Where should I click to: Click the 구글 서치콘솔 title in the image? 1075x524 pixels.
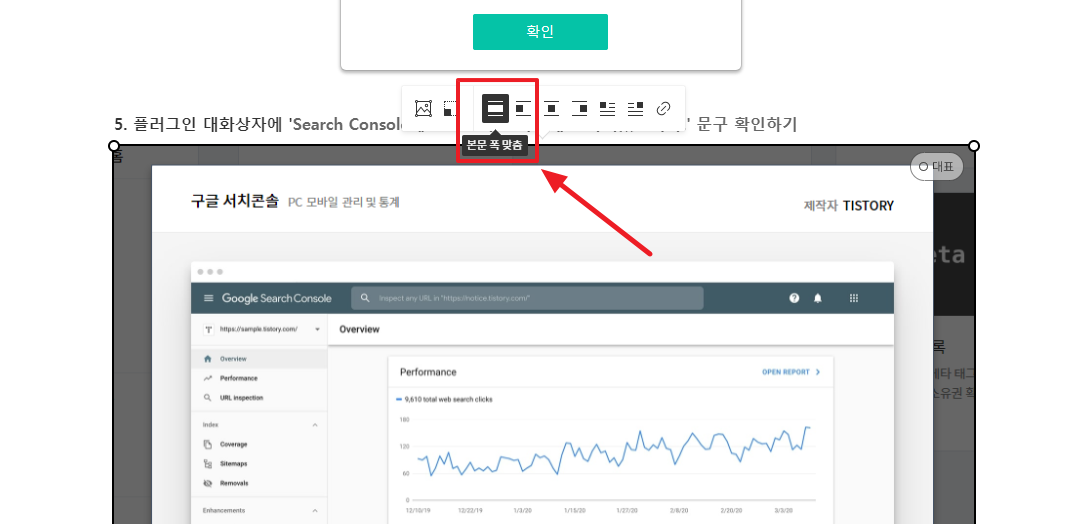click(235, 202)
